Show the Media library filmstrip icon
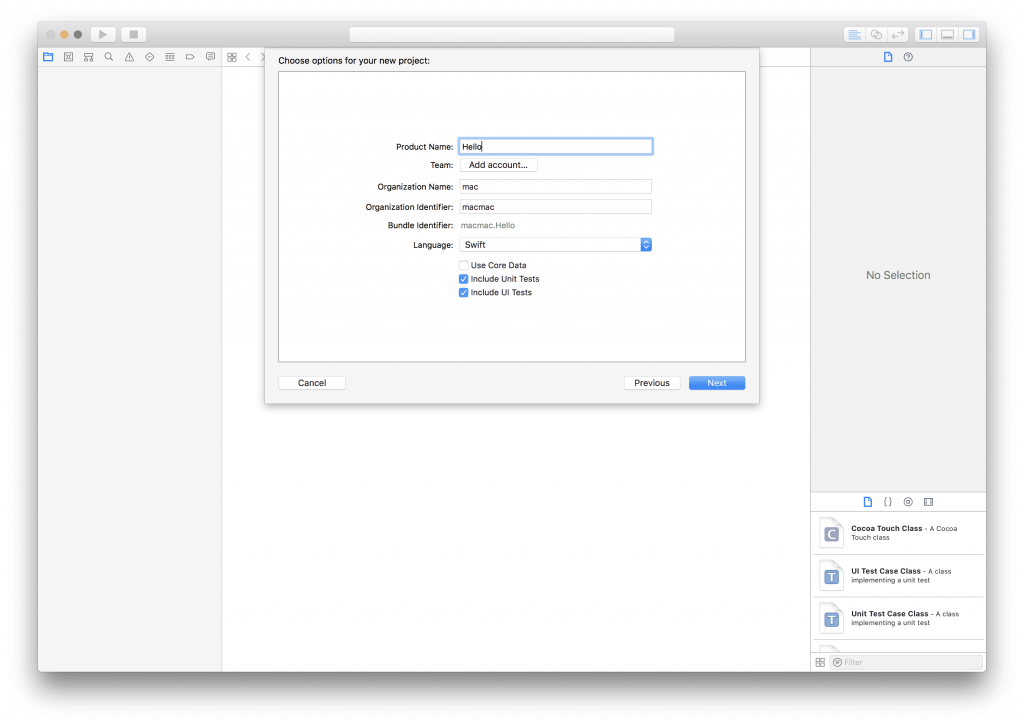1024x726 pixels. click(929, 502)
